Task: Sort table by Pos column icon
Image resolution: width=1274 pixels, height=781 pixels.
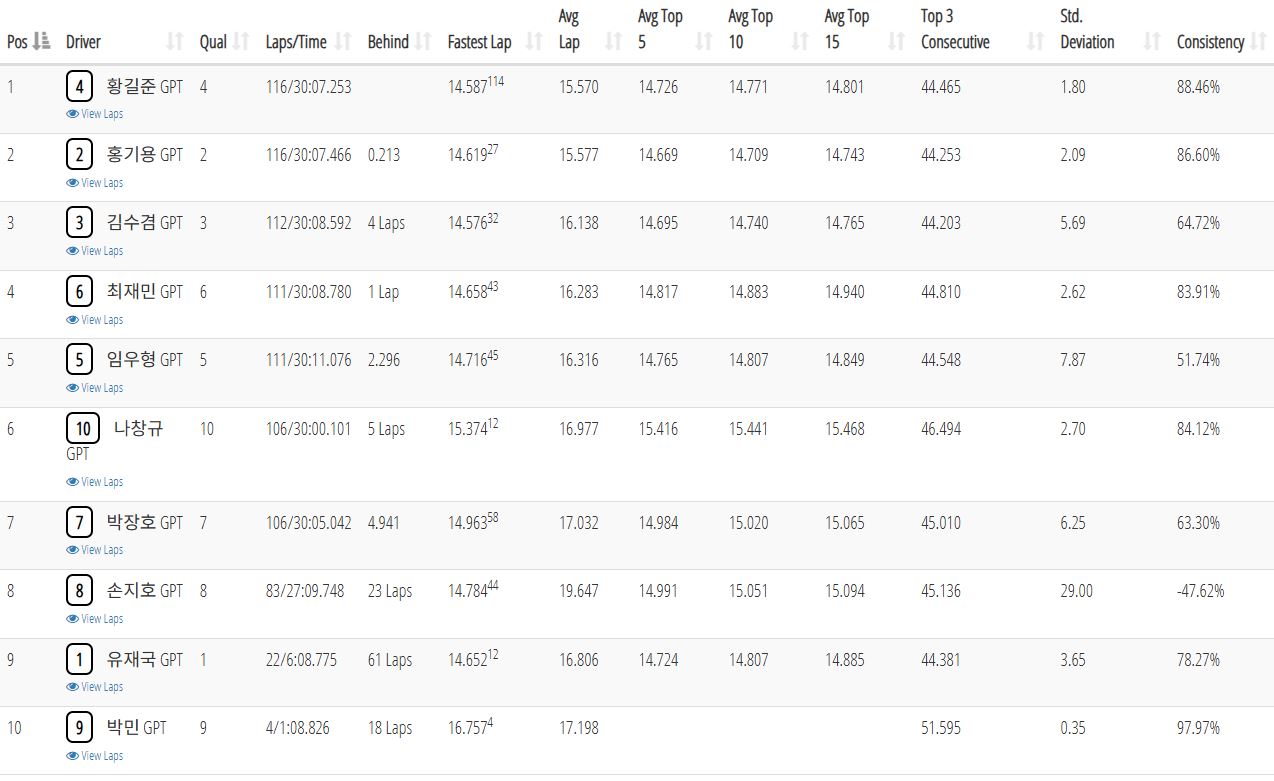Action: pyautogui.click(x=42, y=41)
